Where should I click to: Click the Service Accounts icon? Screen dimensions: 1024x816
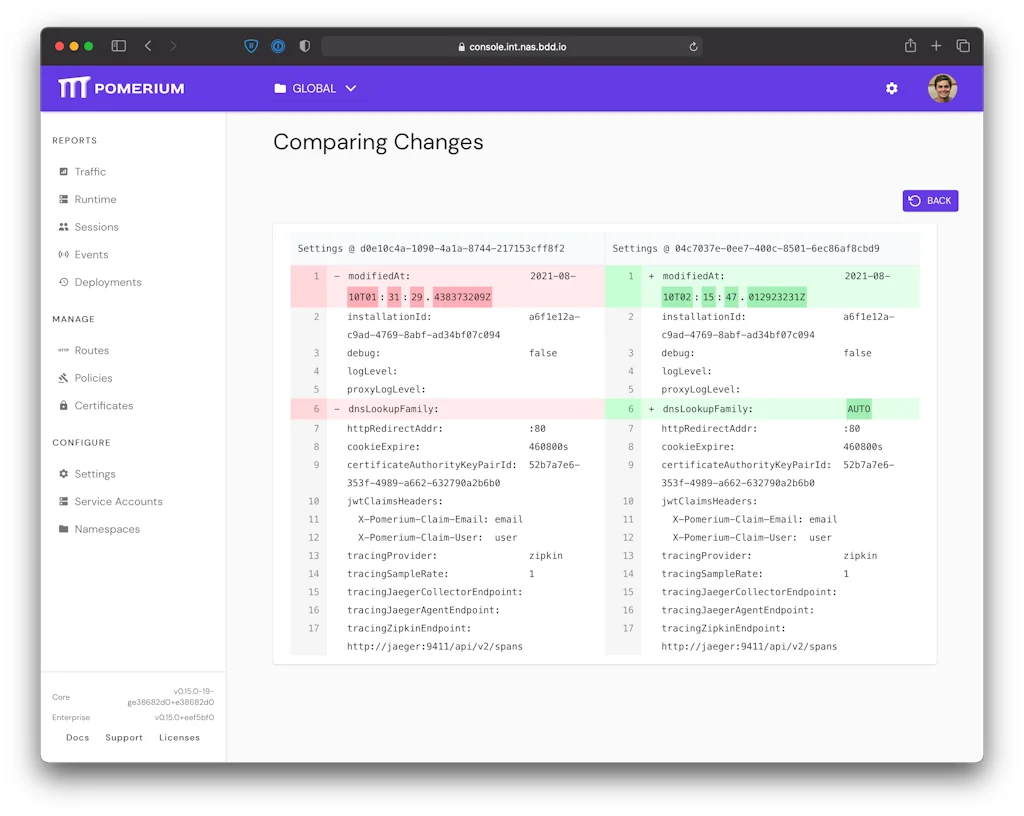point(64,502)
